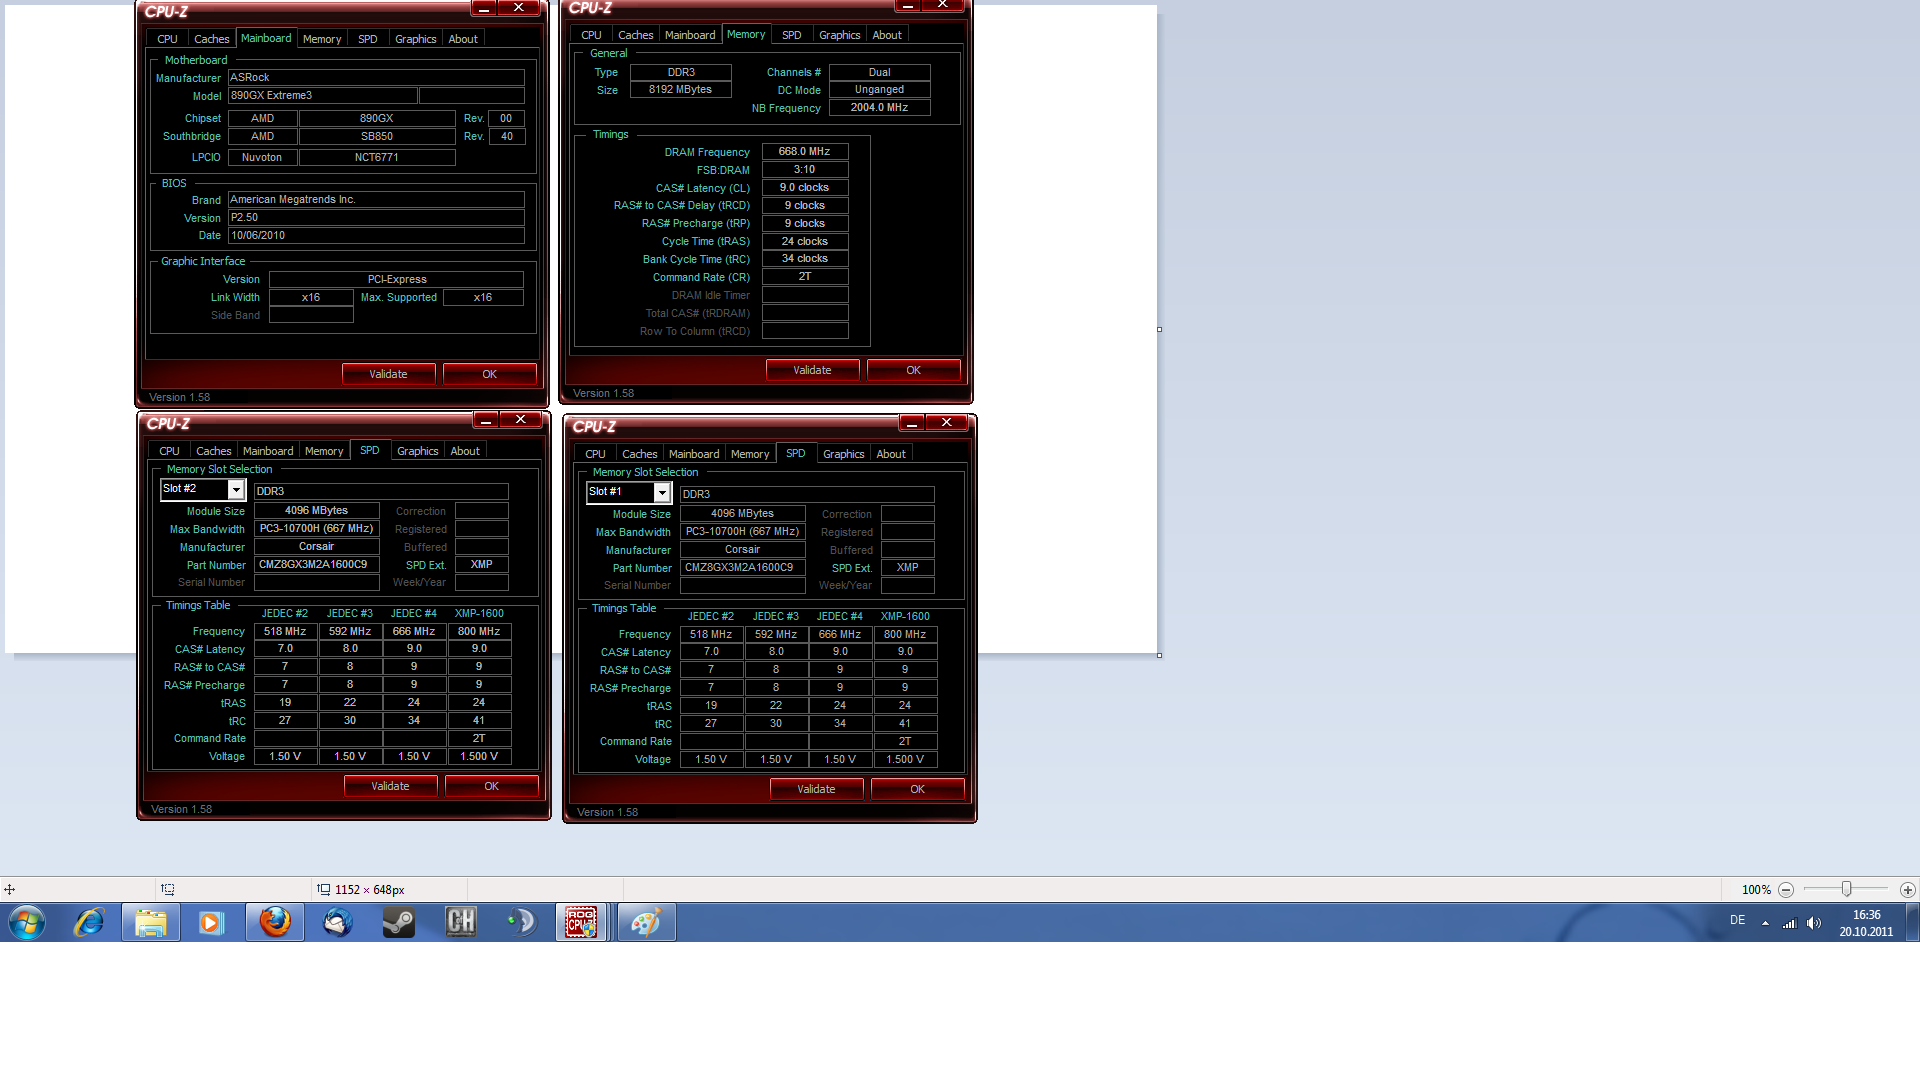Click the FSB:DRAM 3:10 value
Viewport: 1920px width, 1080px height.
(x=805, y=169)
